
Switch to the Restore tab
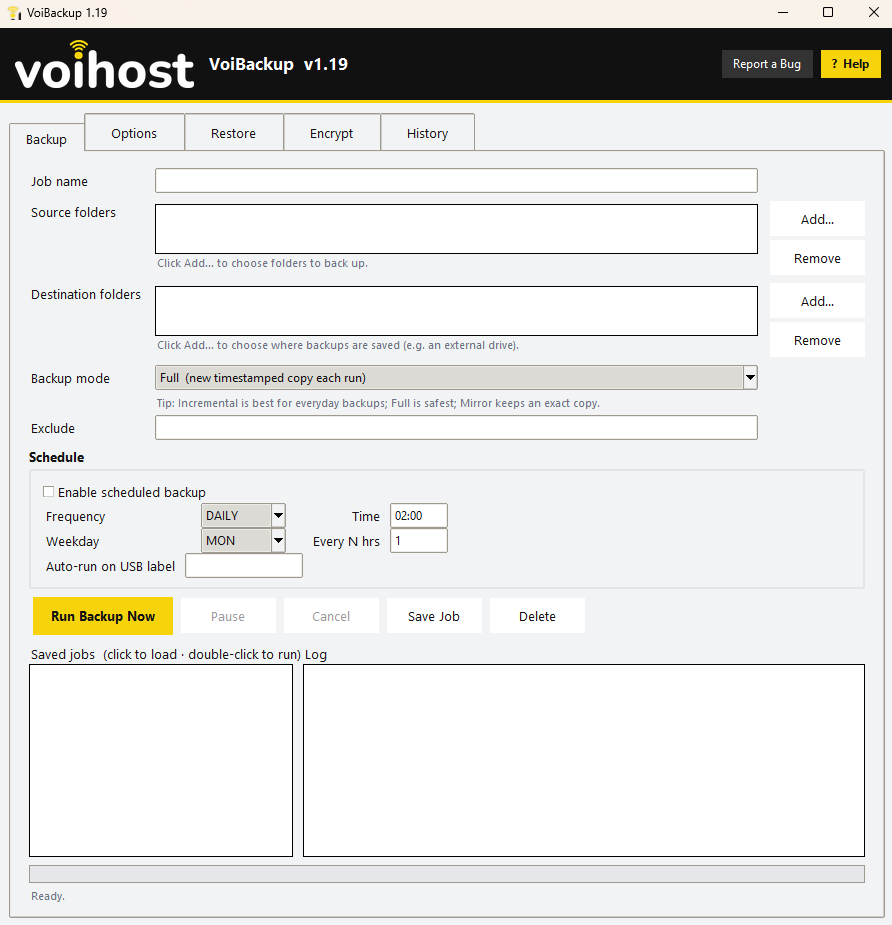tap(233, 133)
